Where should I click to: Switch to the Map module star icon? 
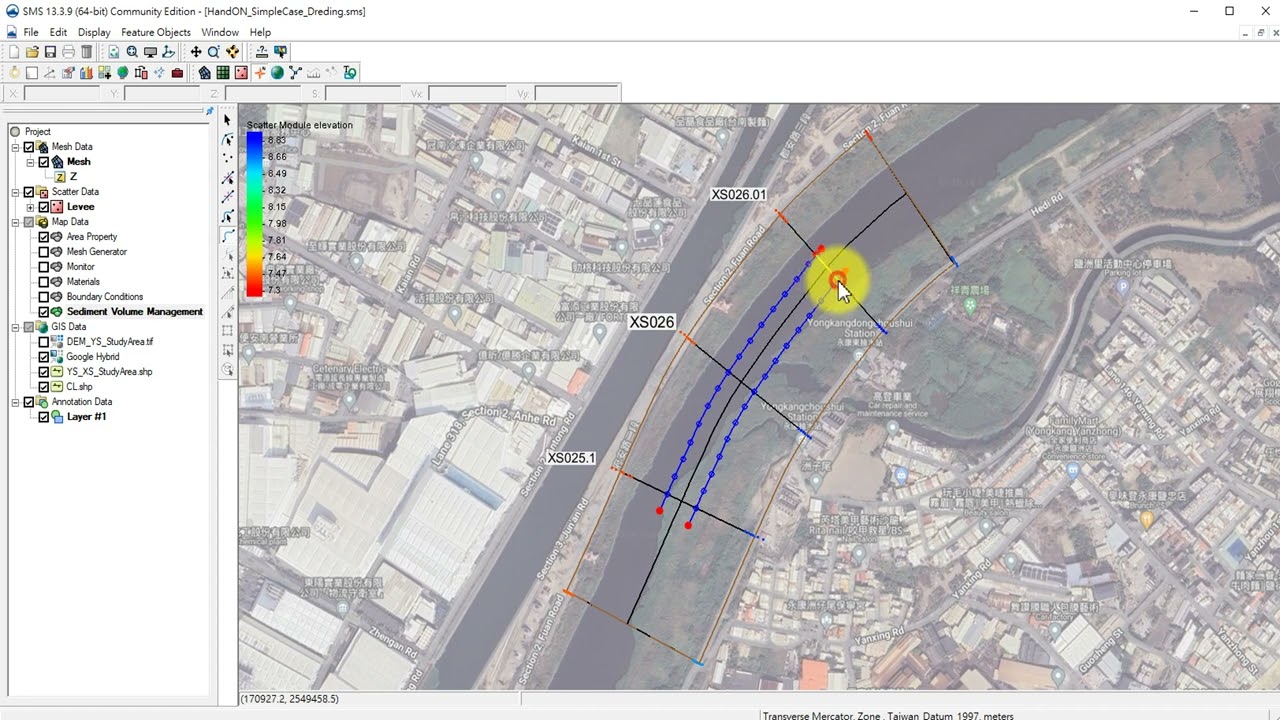(259, 73)
